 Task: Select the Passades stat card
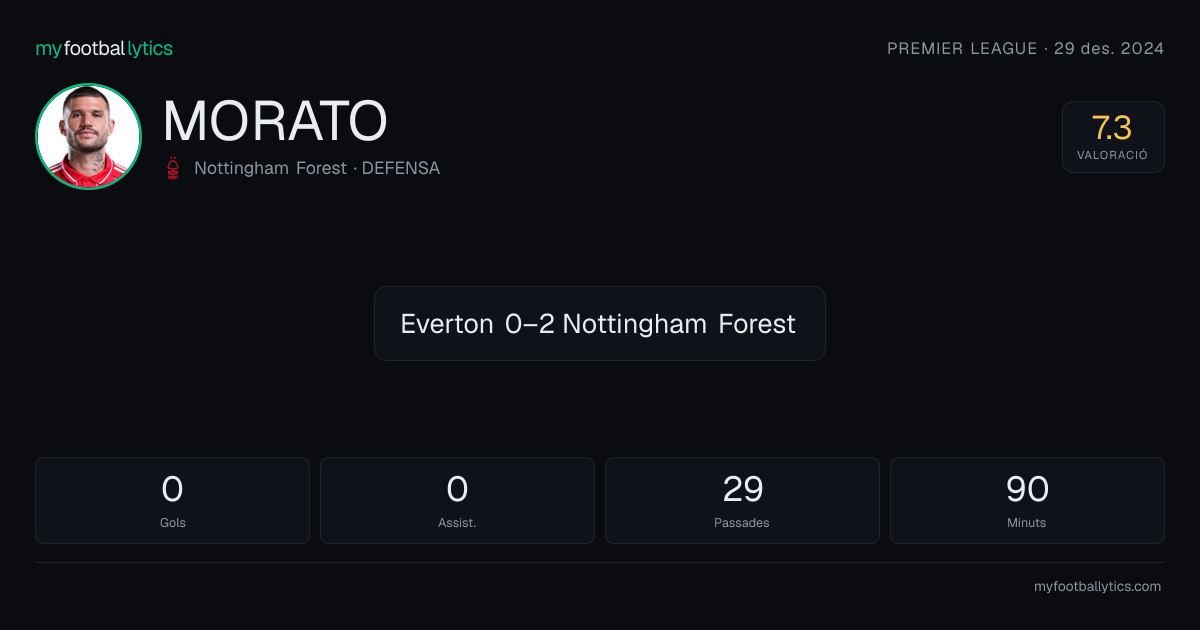(x=742, y=500)
